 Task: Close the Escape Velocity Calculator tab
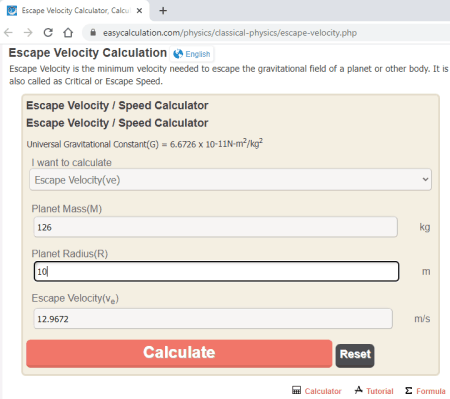[x=139, y=11]
